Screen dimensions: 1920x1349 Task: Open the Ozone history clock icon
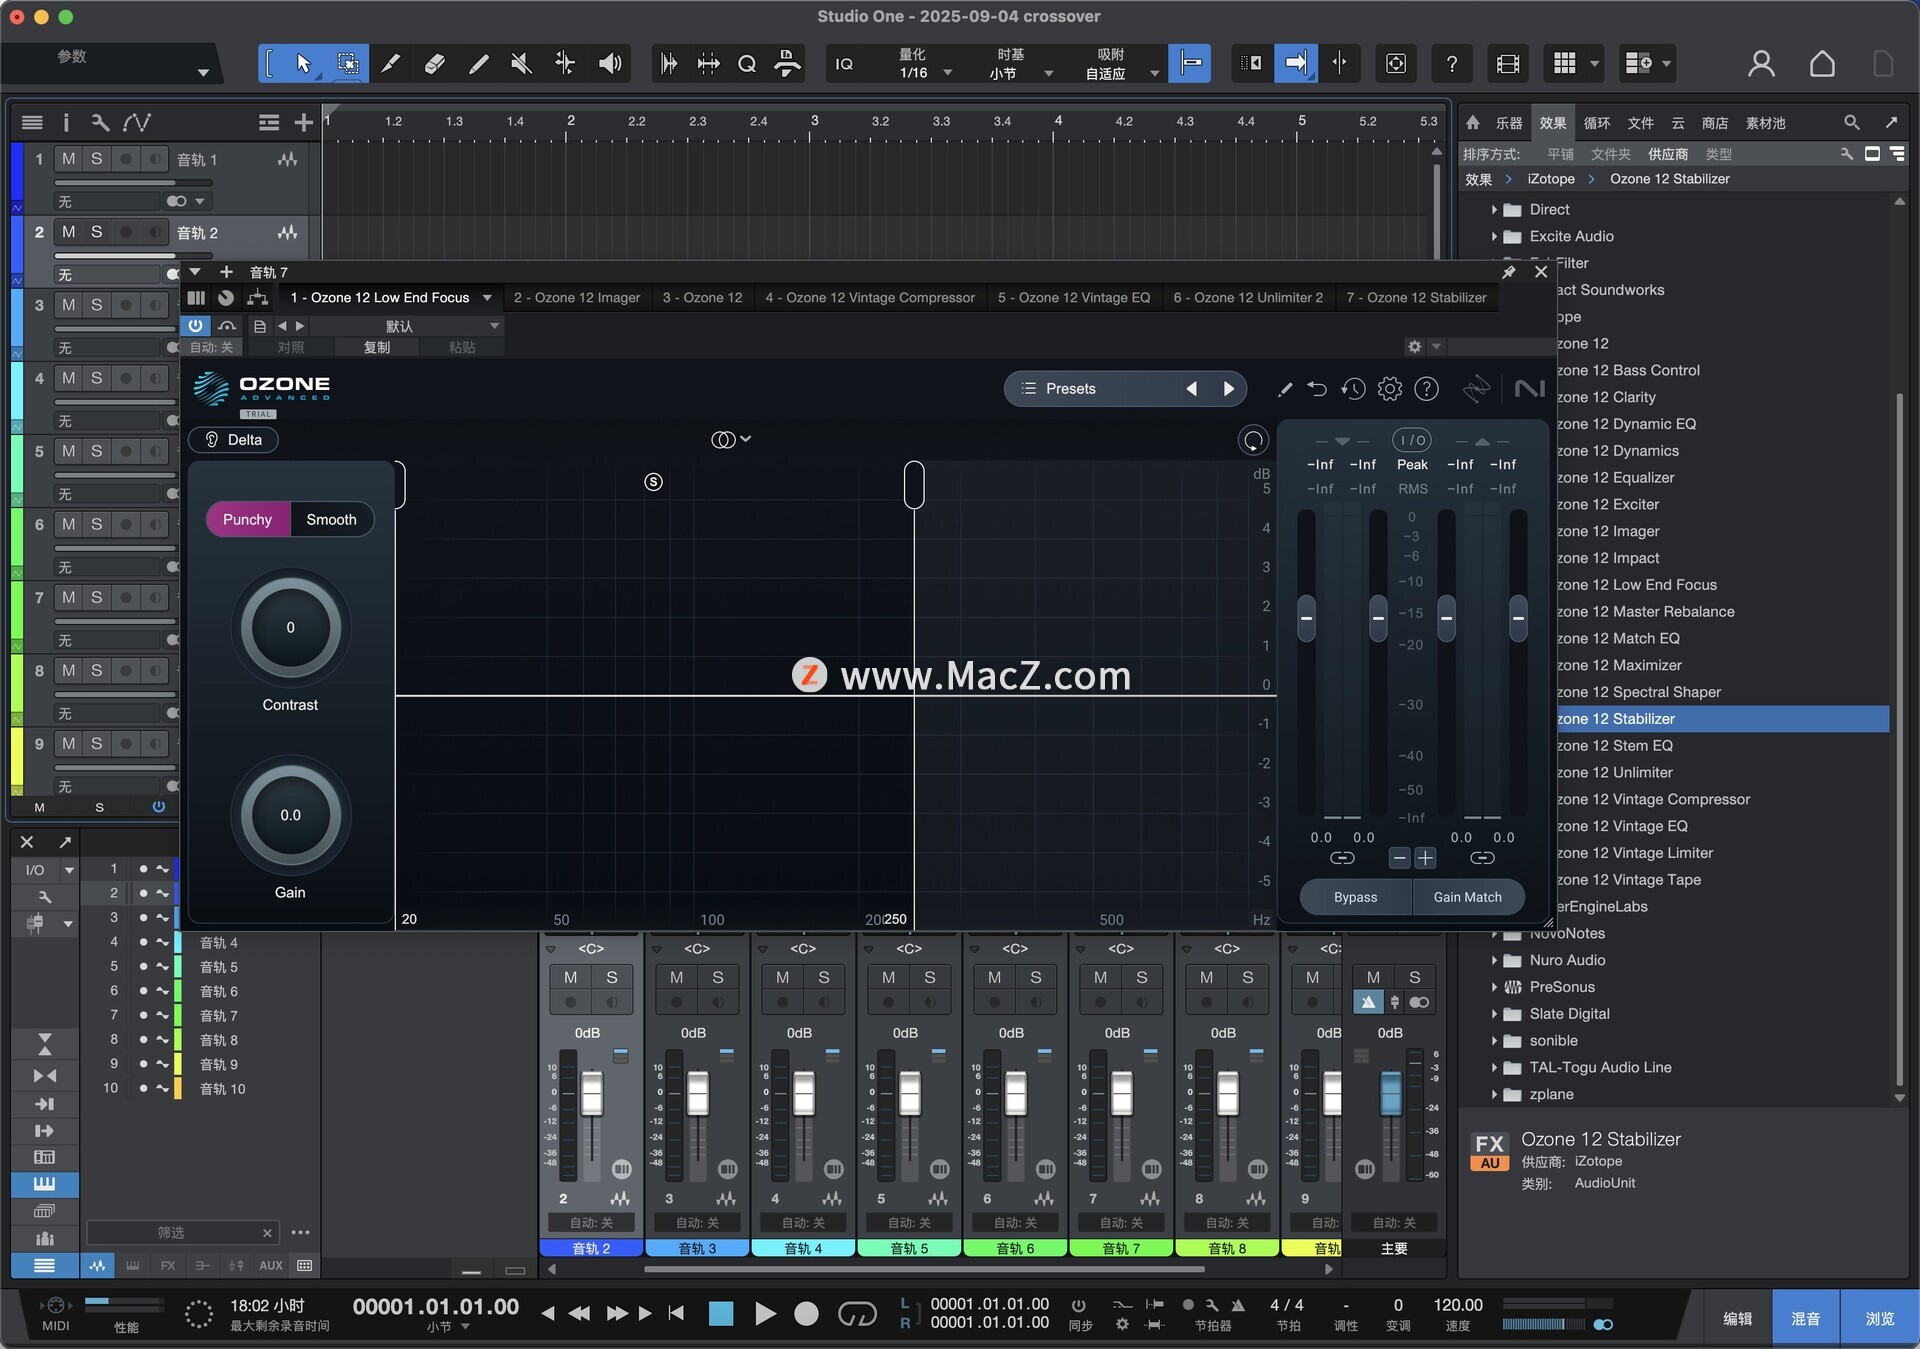(x=1353, y=389)
